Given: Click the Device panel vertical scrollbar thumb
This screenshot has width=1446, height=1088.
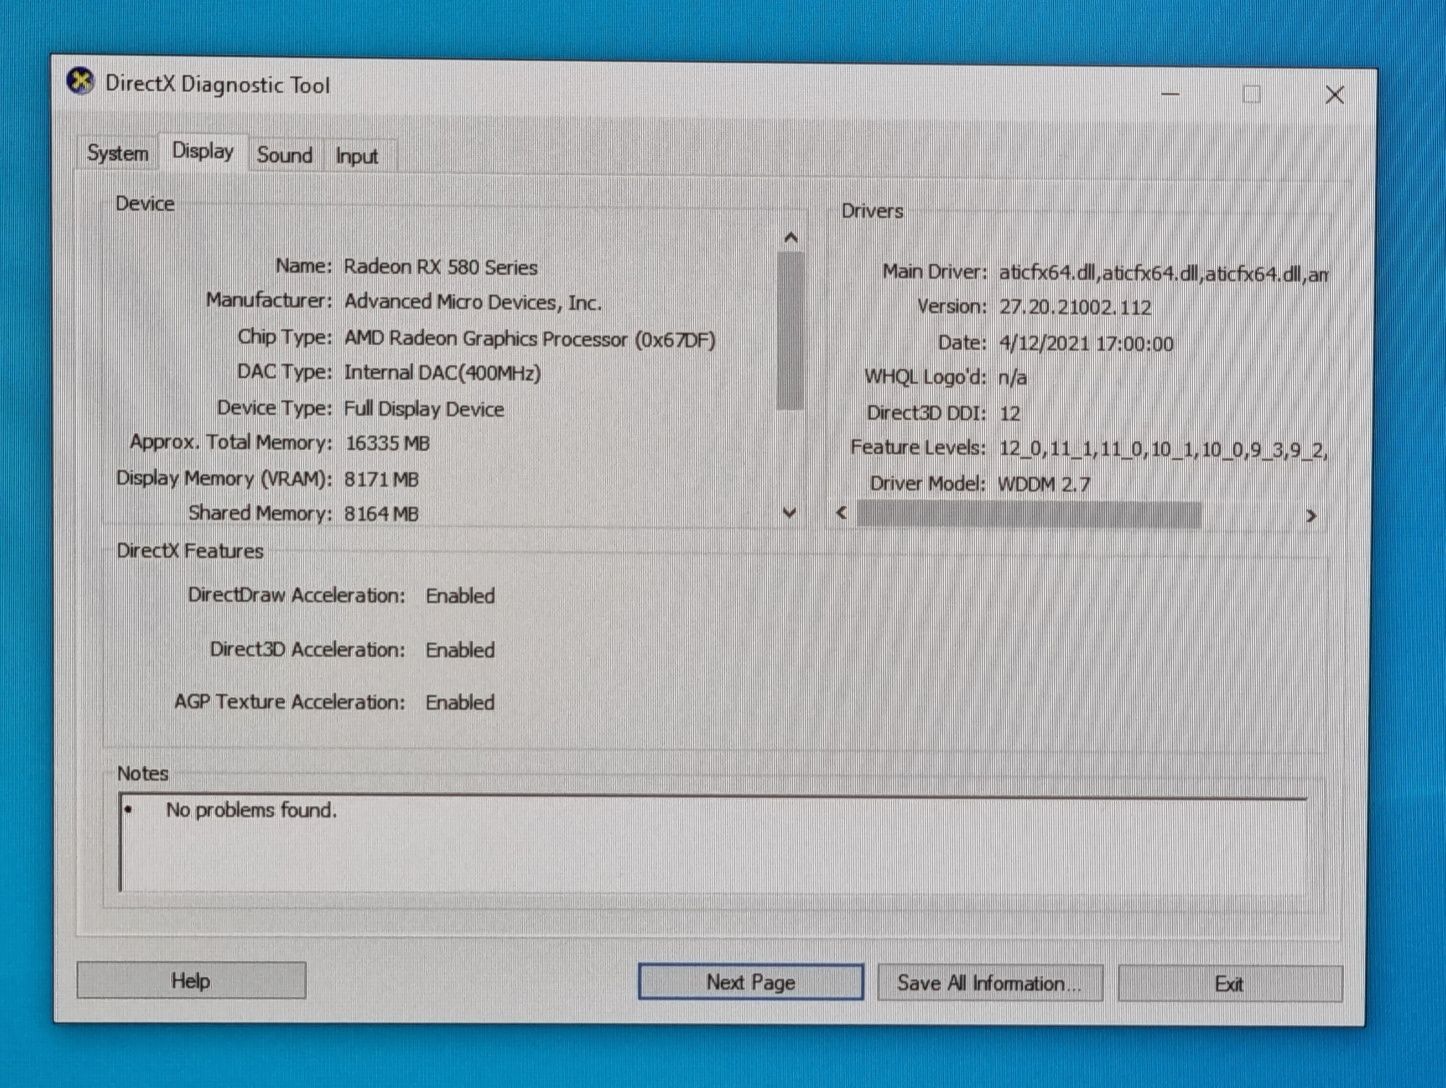Looking at the screenshot, I should 790,330.
